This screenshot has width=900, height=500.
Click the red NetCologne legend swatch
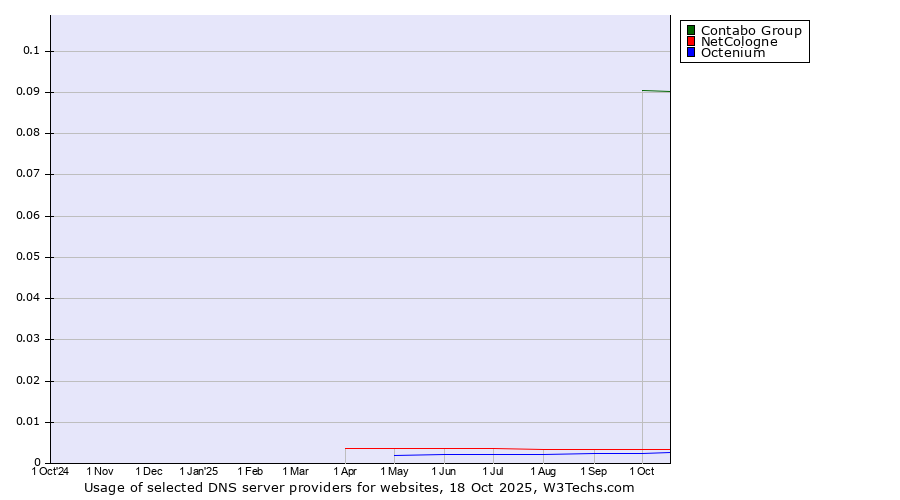point(690,41)
